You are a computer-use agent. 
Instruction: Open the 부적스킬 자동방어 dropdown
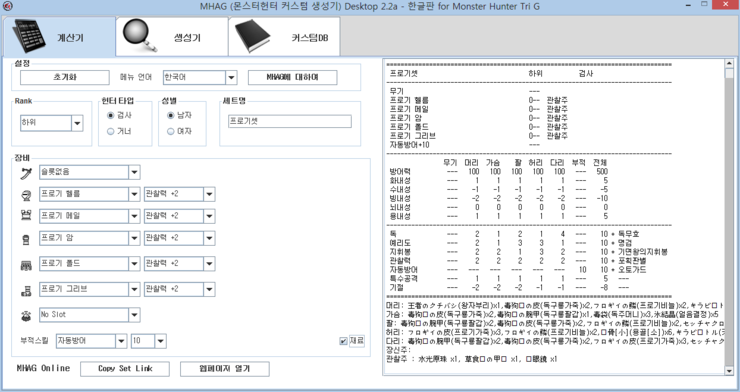121,341
